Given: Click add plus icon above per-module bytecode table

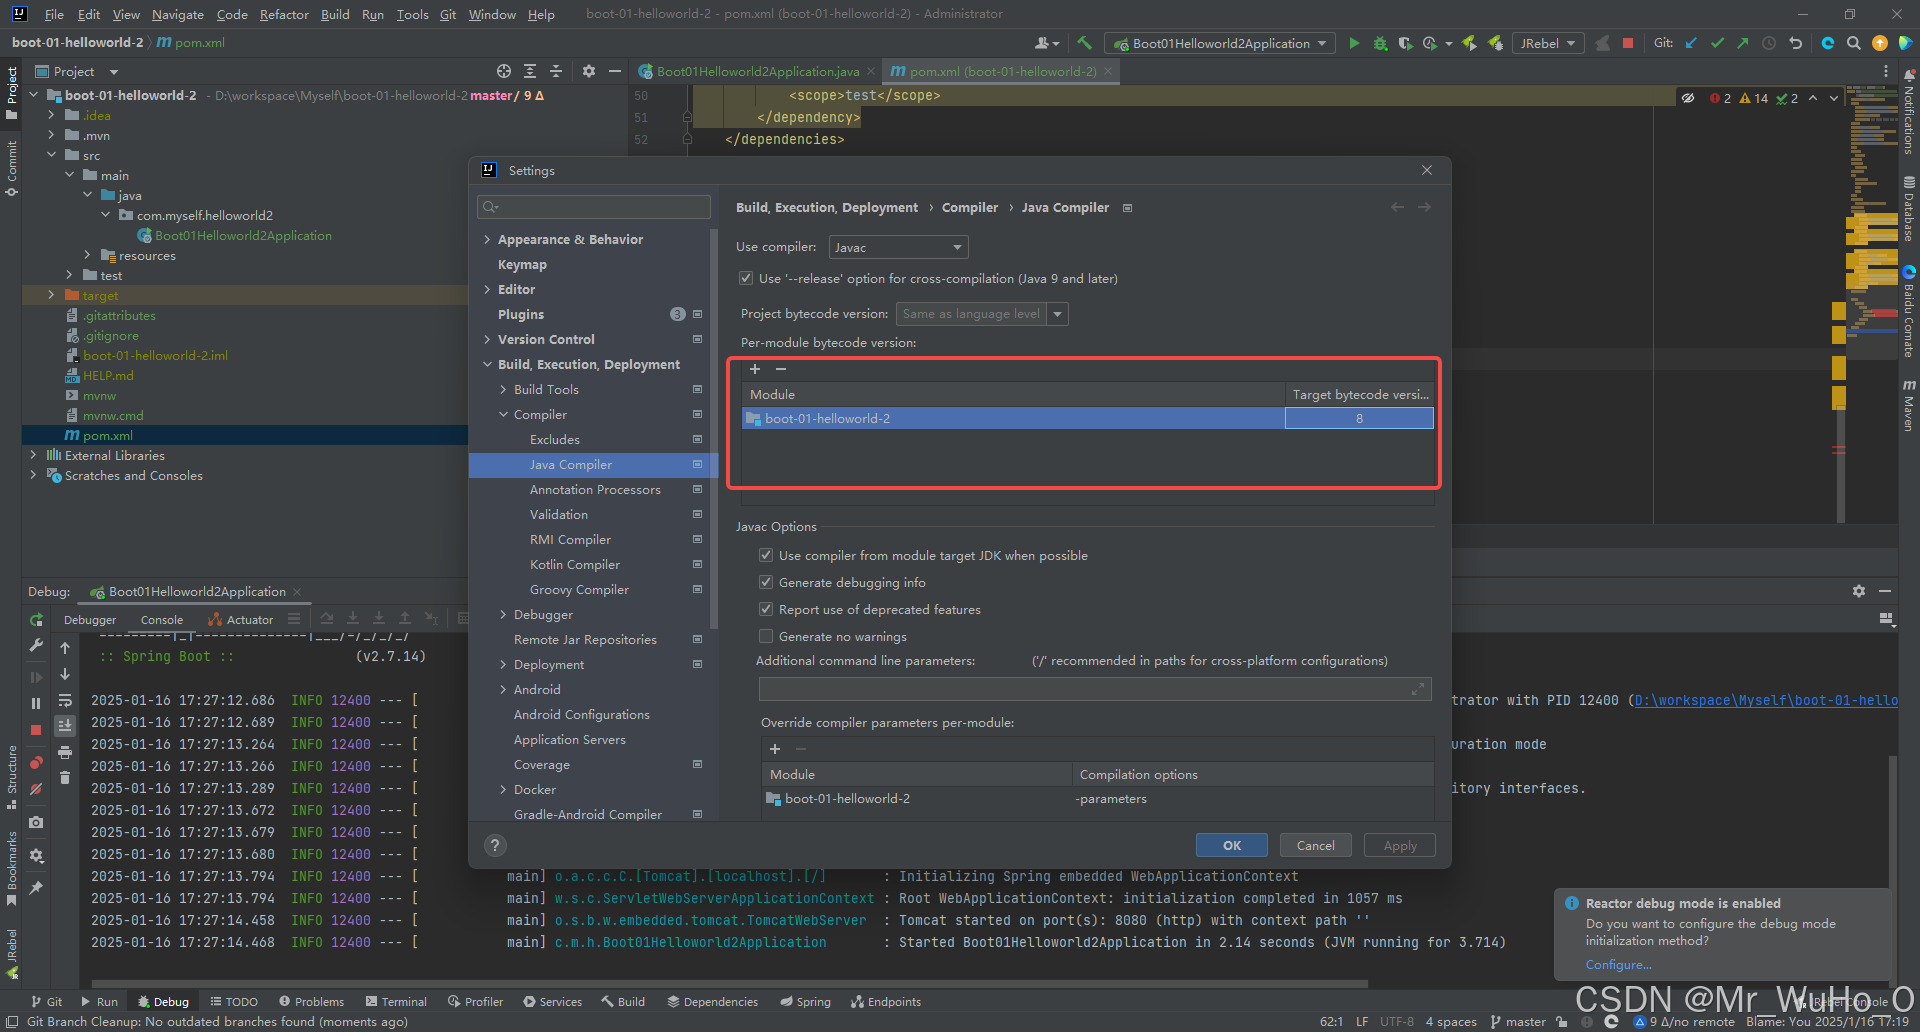Looking at the screenshot, I should tap(755, 369).
